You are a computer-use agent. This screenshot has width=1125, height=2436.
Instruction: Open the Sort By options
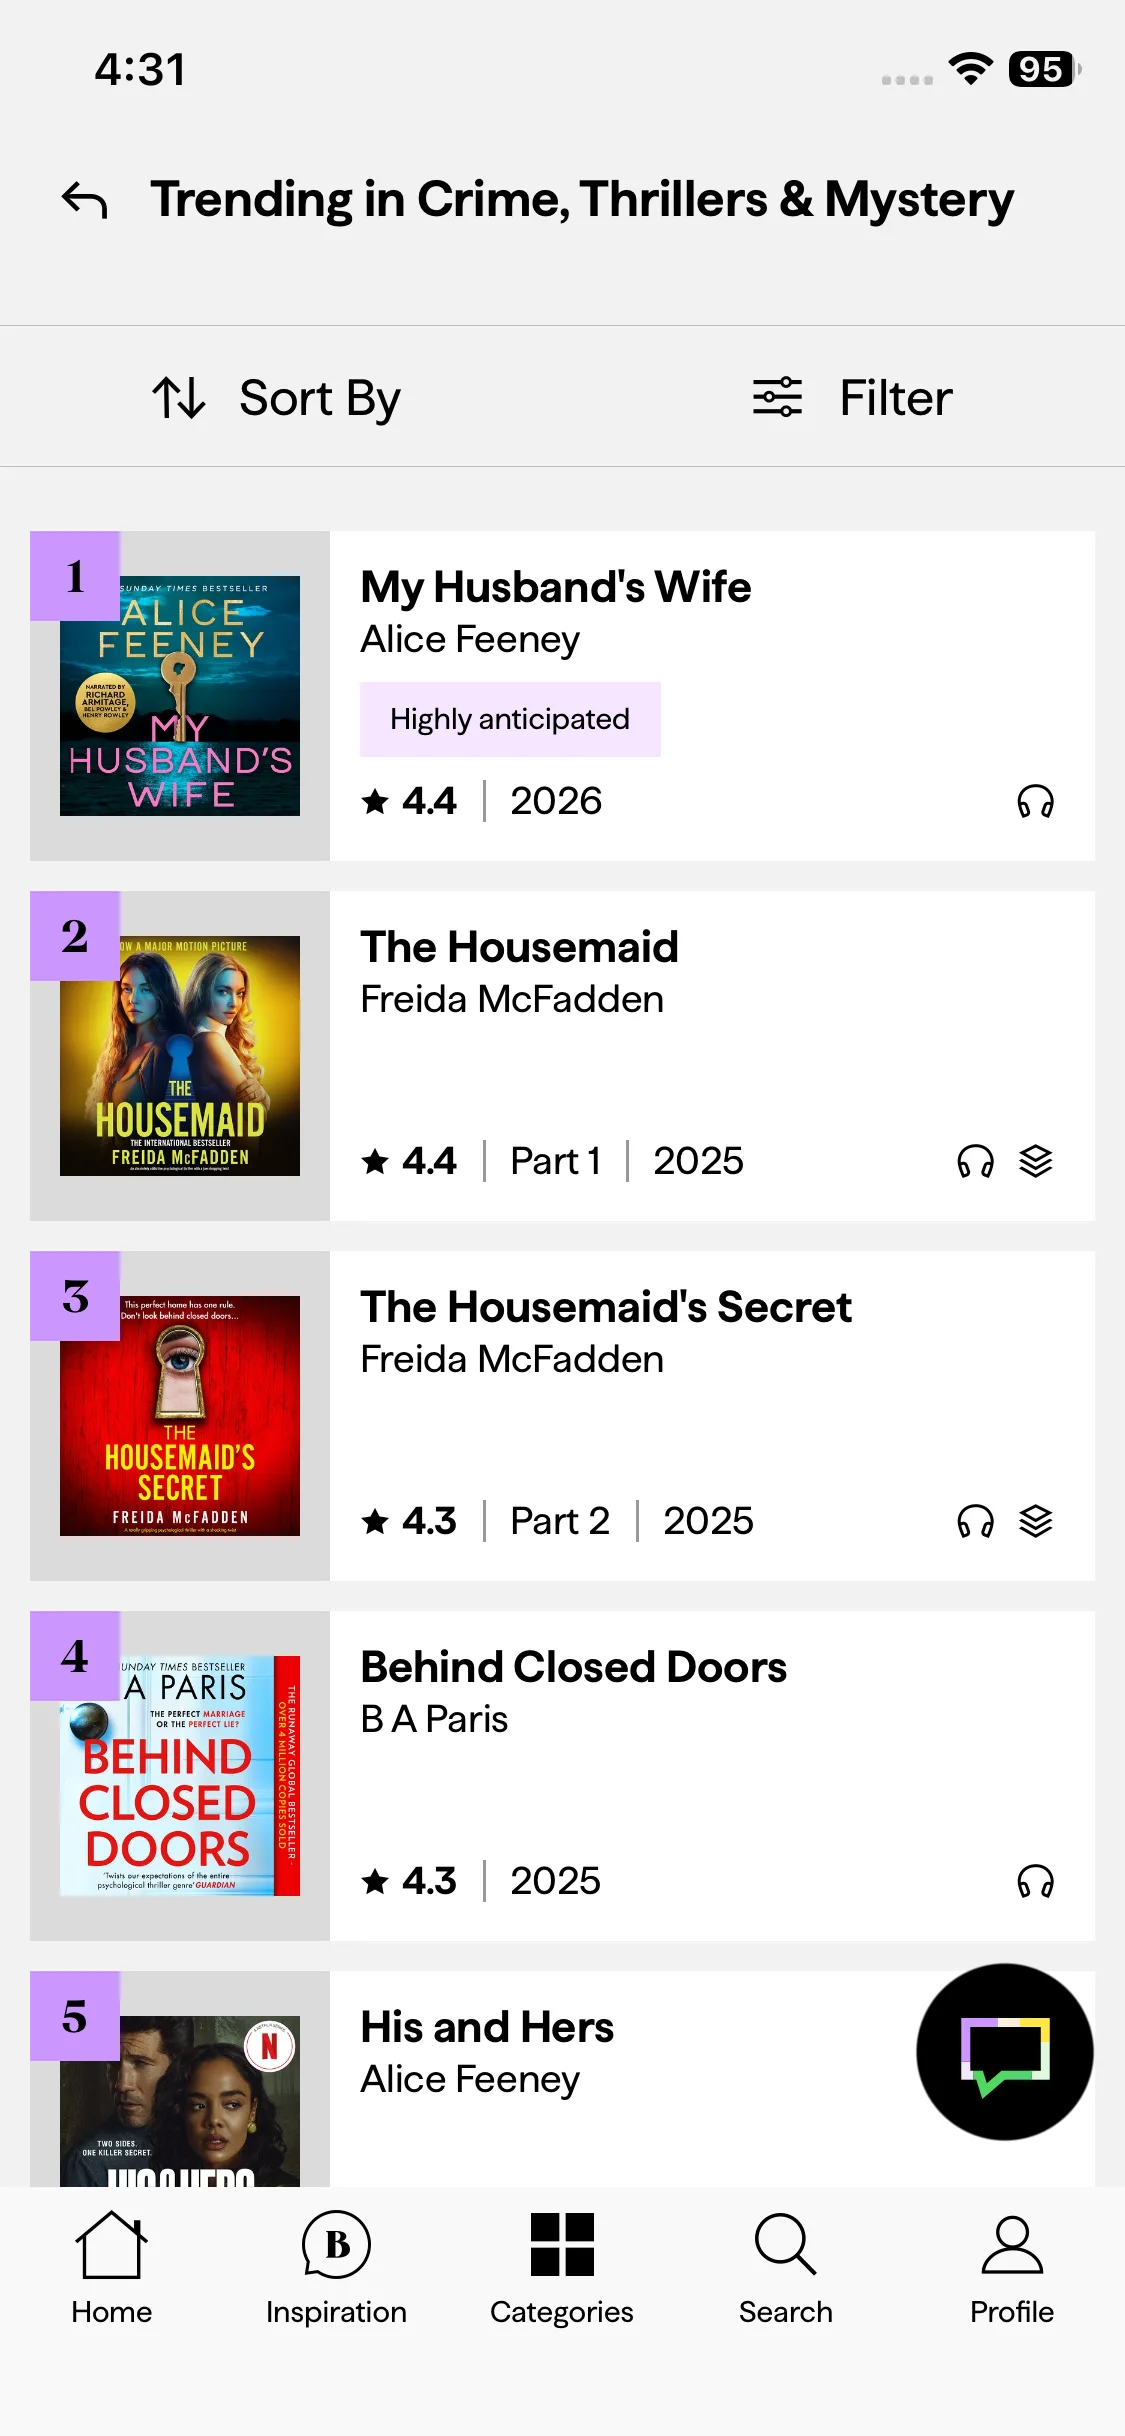coord(277,397)
